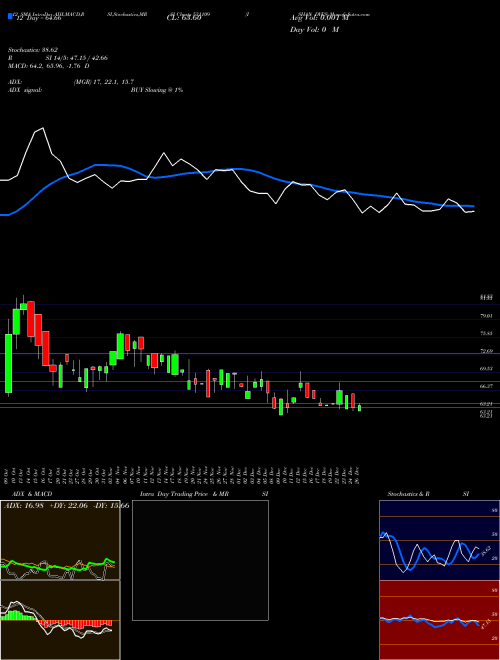Click the blue 12 Day SMA legend square

click(10, 16)
